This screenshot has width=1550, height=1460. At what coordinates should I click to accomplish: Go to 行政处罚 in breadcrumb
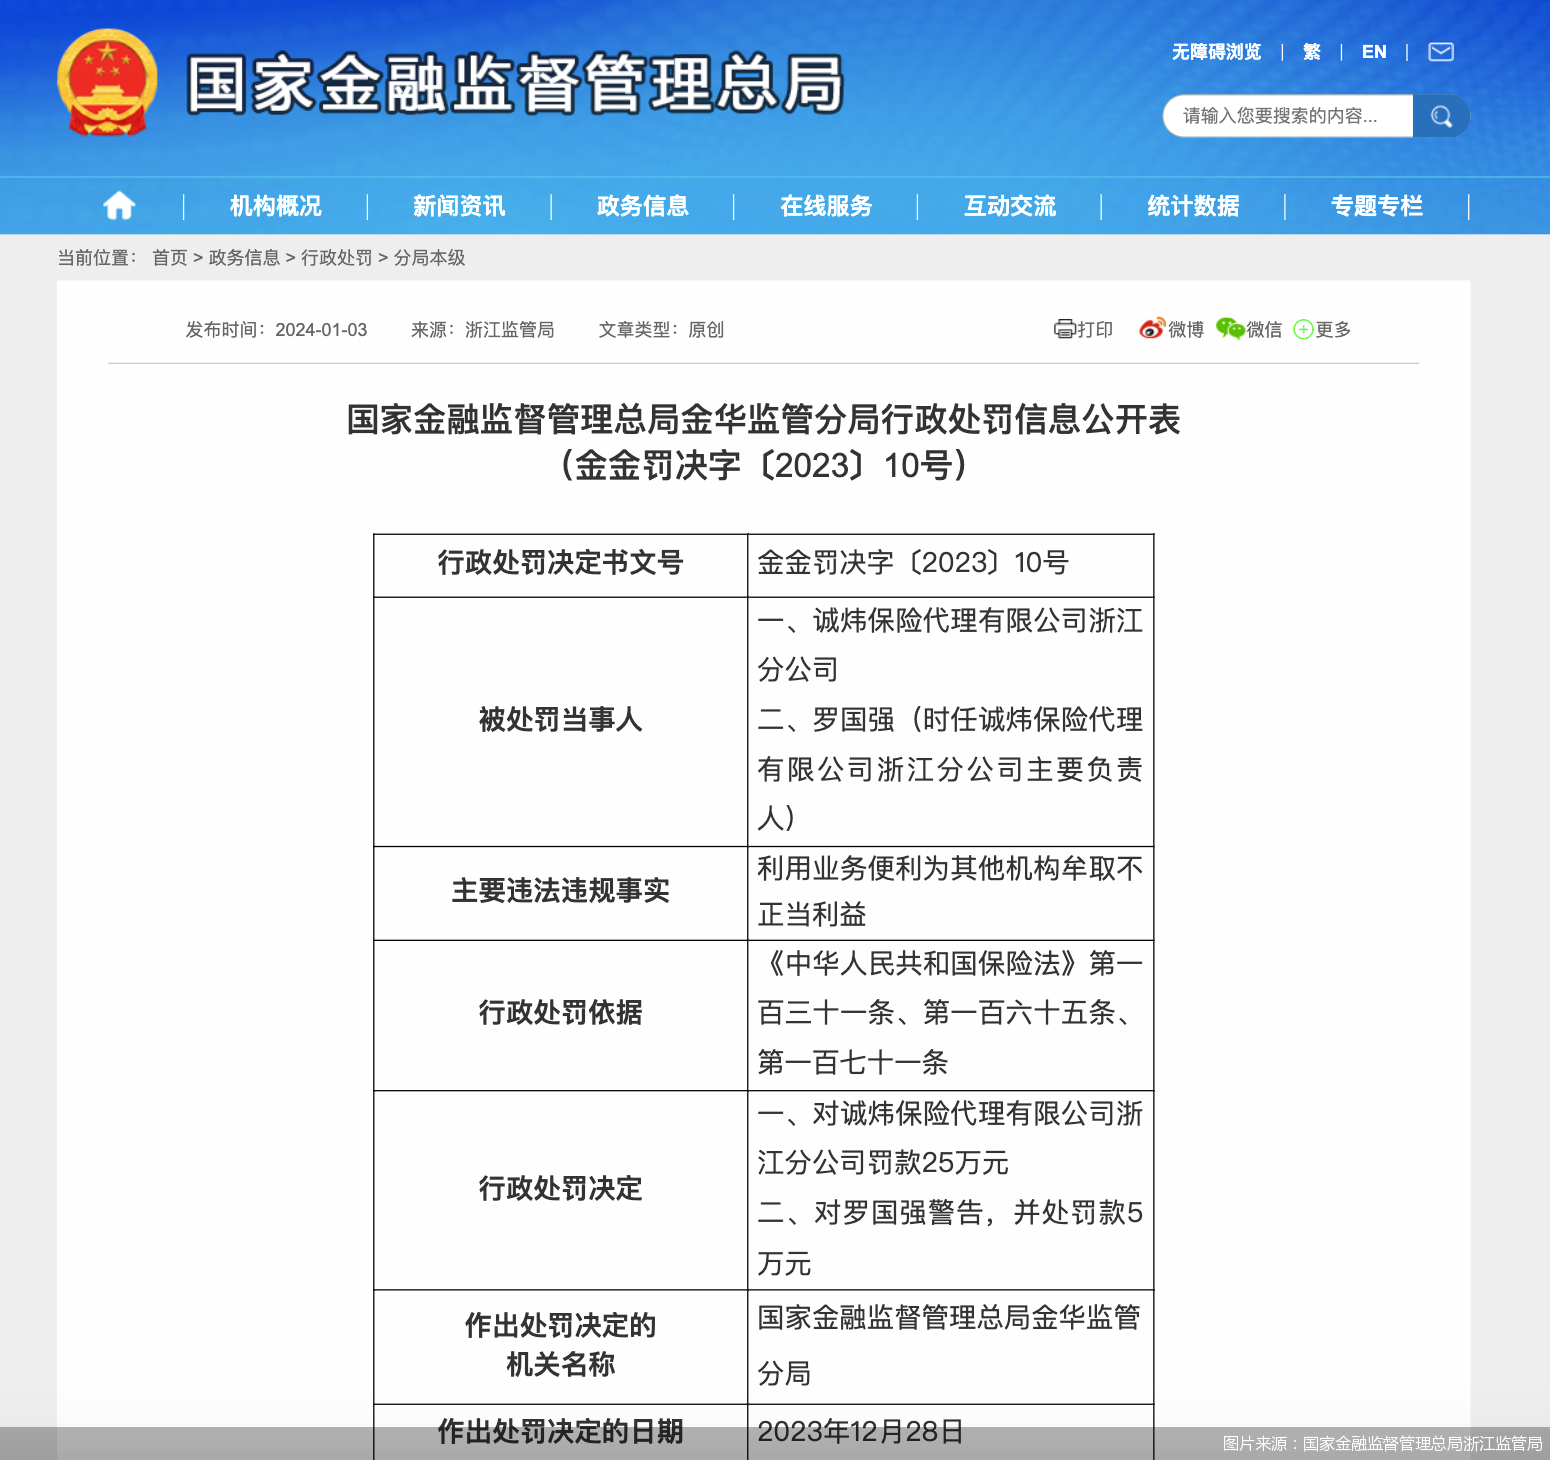coord(337,258)
